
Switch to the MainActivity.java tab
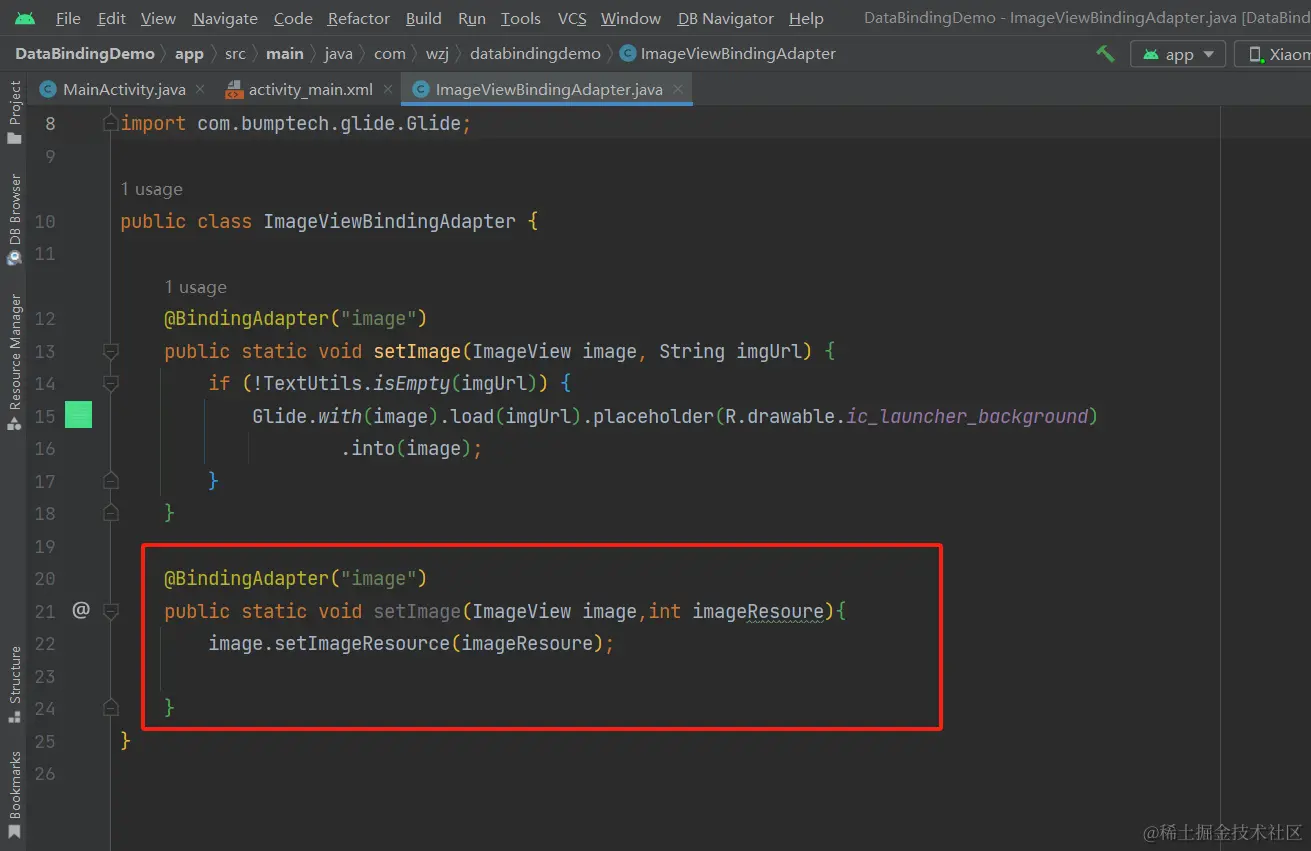[124, 90]
